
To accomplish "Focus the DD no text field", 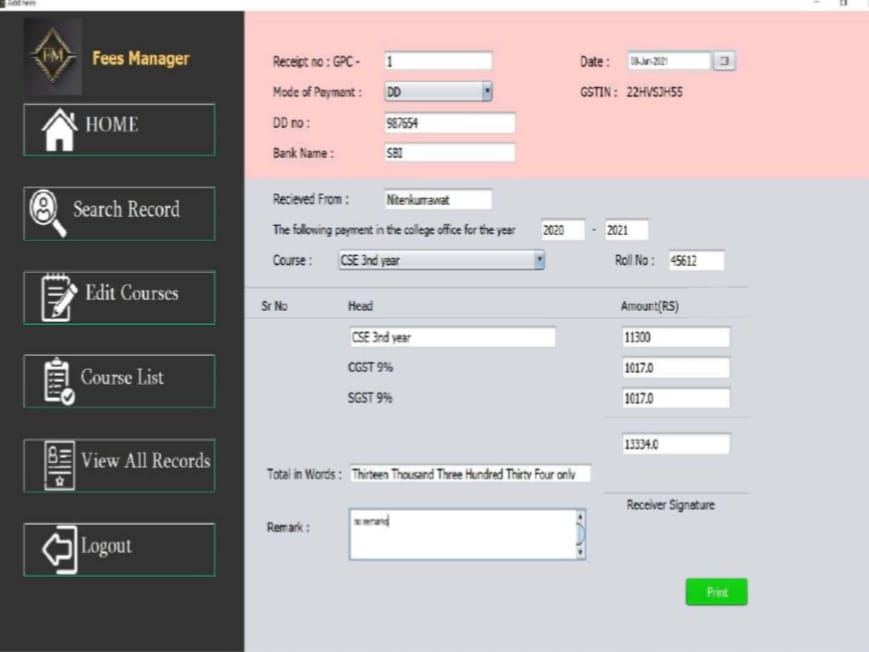I will (449, 123).
